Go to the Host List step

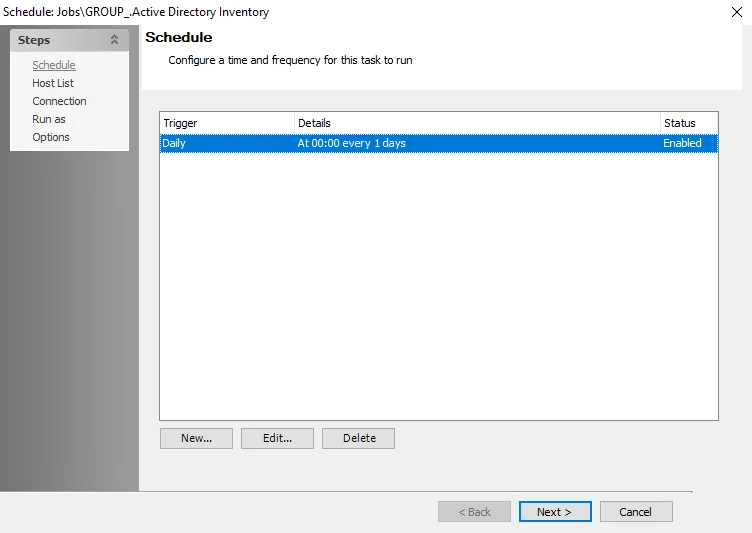(53, 83)
